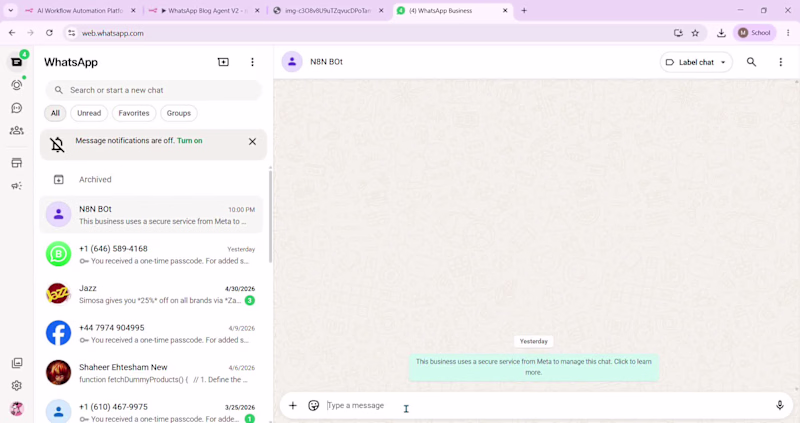Open the conversation menu dots in header
The height and width of the screenshot is (423, 800).
(x=780, y=62)
